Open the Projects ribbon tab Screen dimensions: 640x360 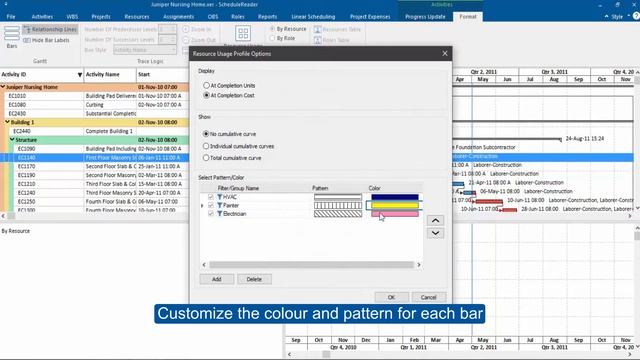[101, 17]
